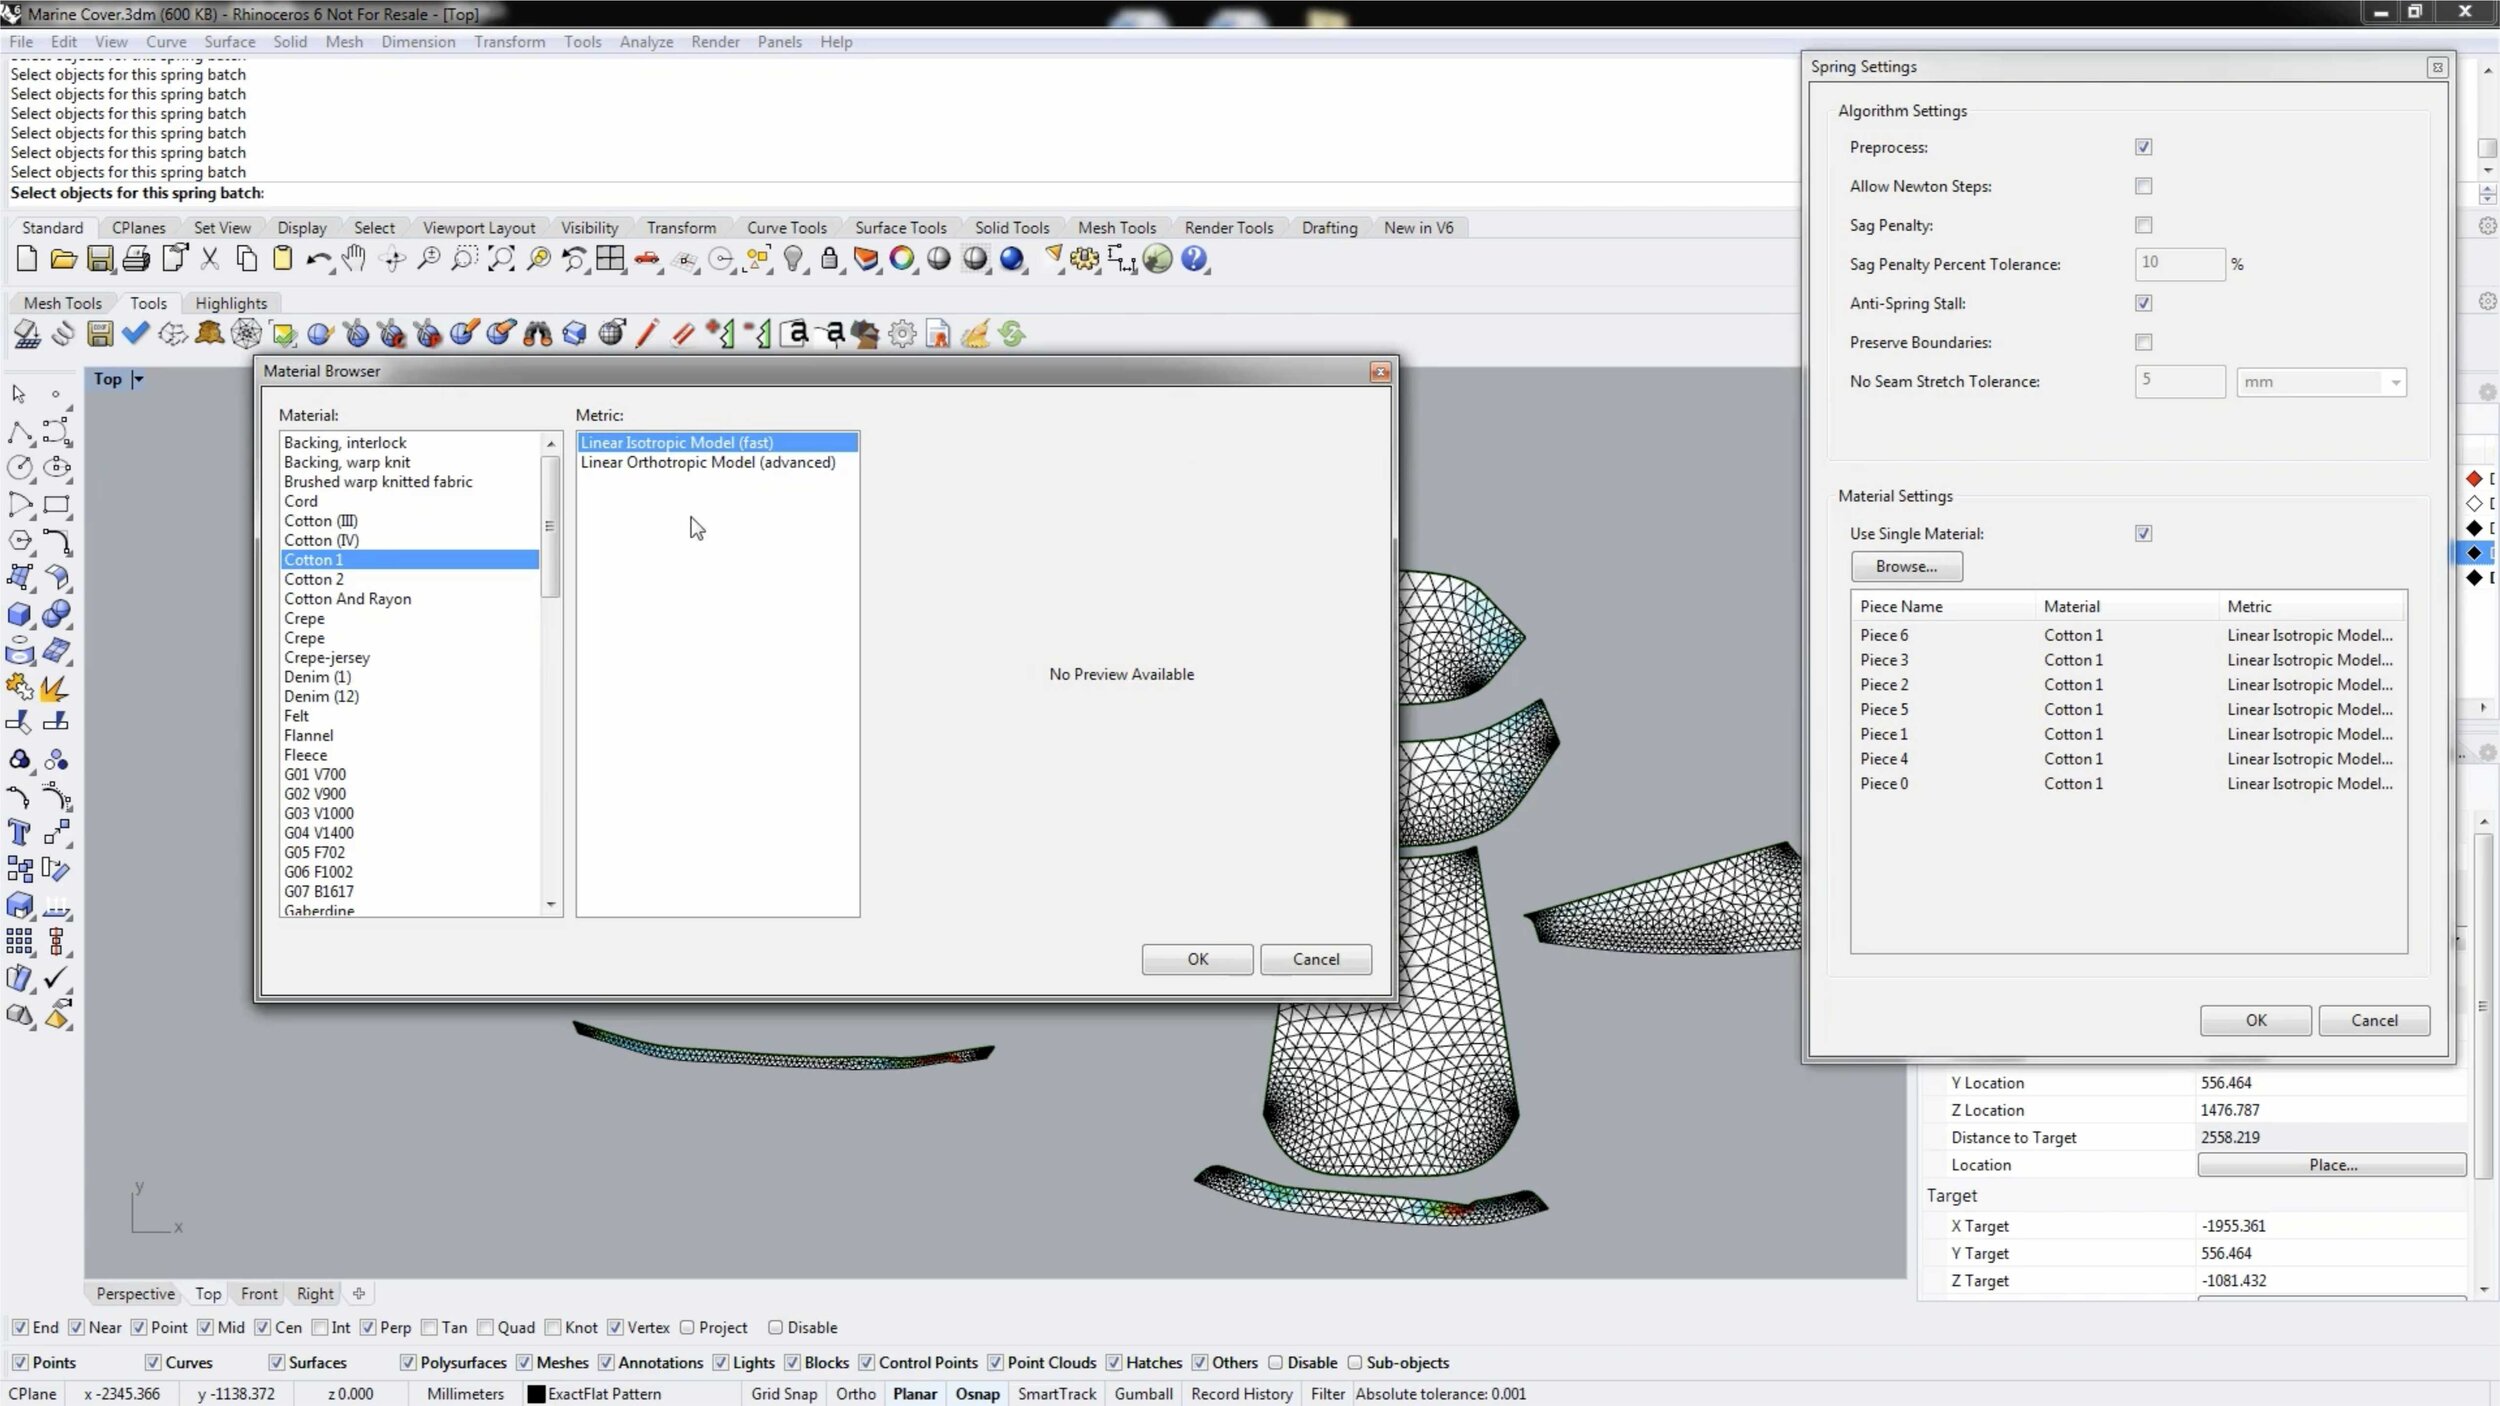The height and width of the screenshot is (1406, 2500).
Task: Open a file with folder icon
Action: point(63,259)
